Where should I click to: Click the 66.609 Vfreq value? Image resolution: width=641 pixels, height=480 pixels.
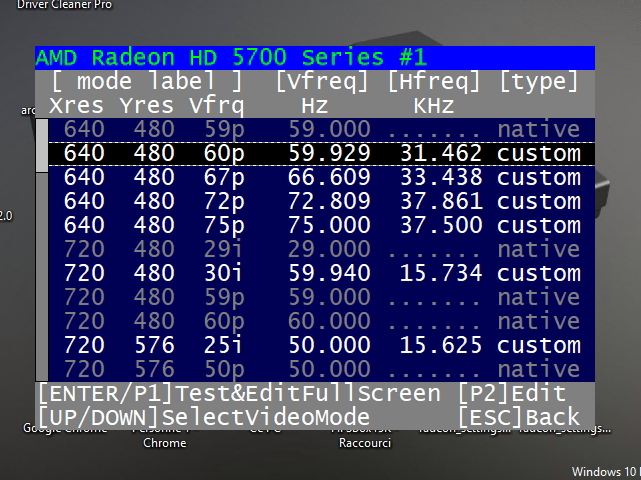329,177
